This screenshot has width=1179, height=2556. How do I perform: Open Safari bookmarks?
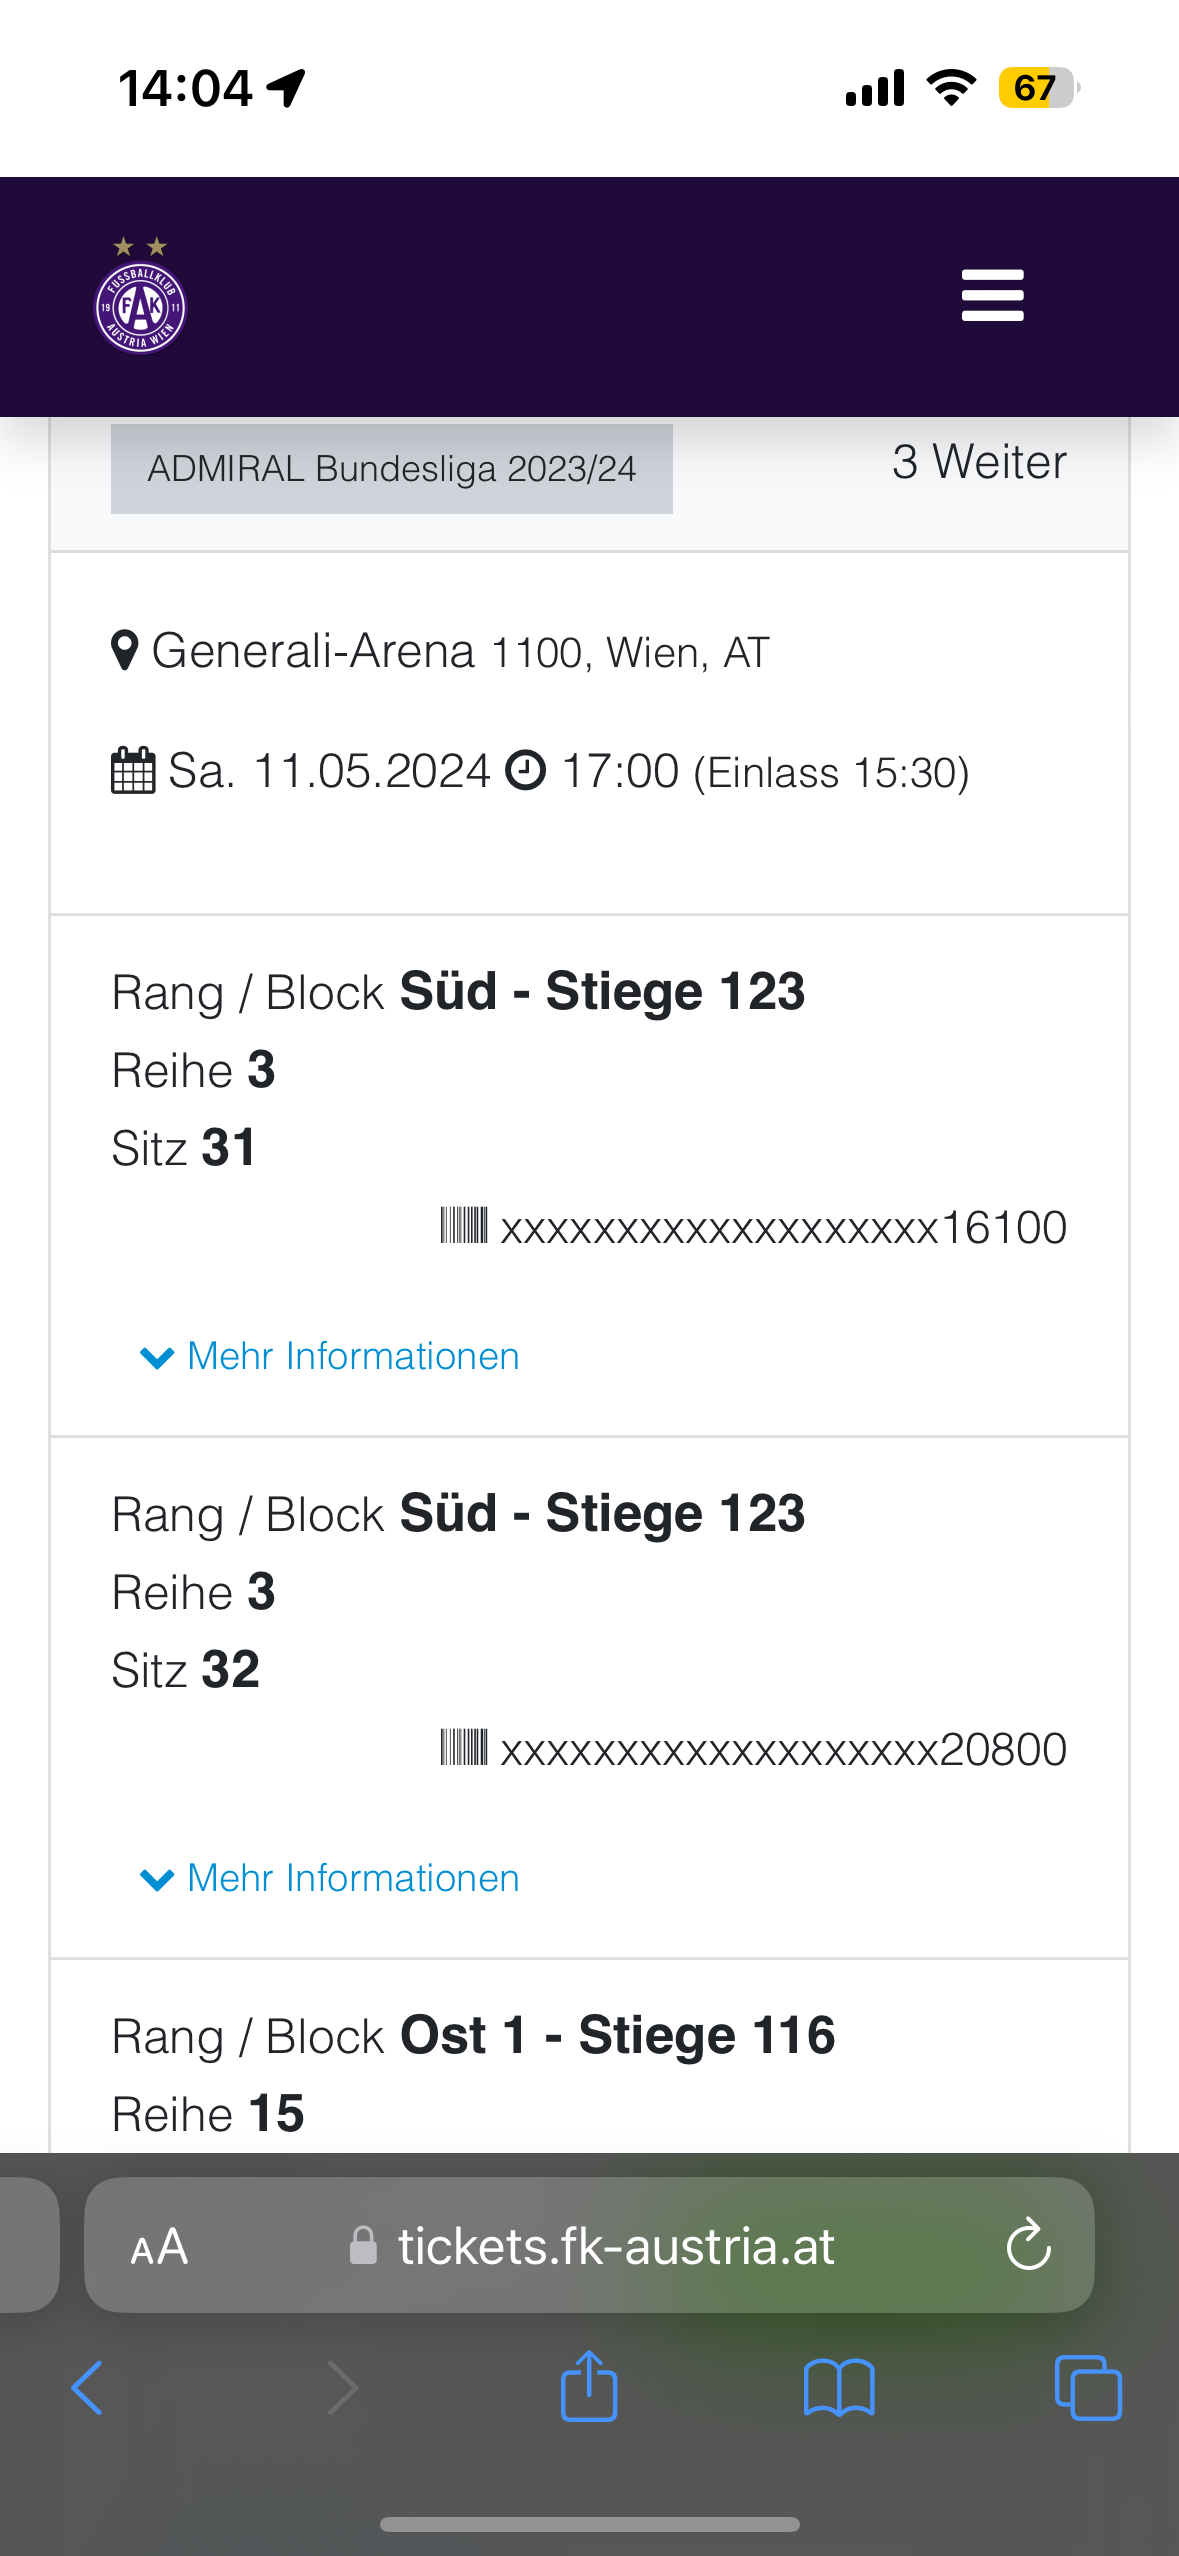pyautogui.click(x=839, y=2388)
